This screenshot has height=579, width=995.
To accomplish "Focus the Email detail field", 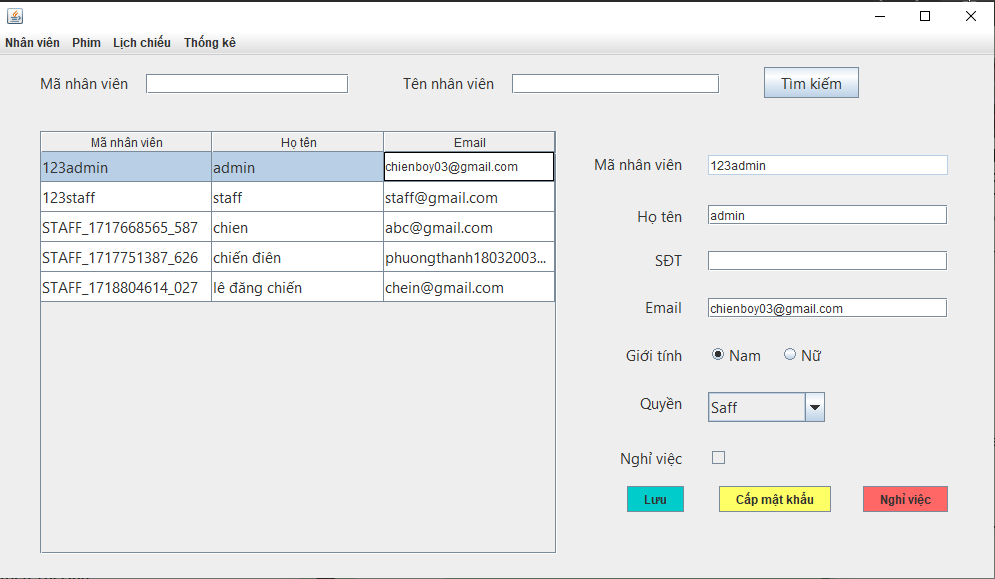I will pyautogui.click(x=827, y=308).
